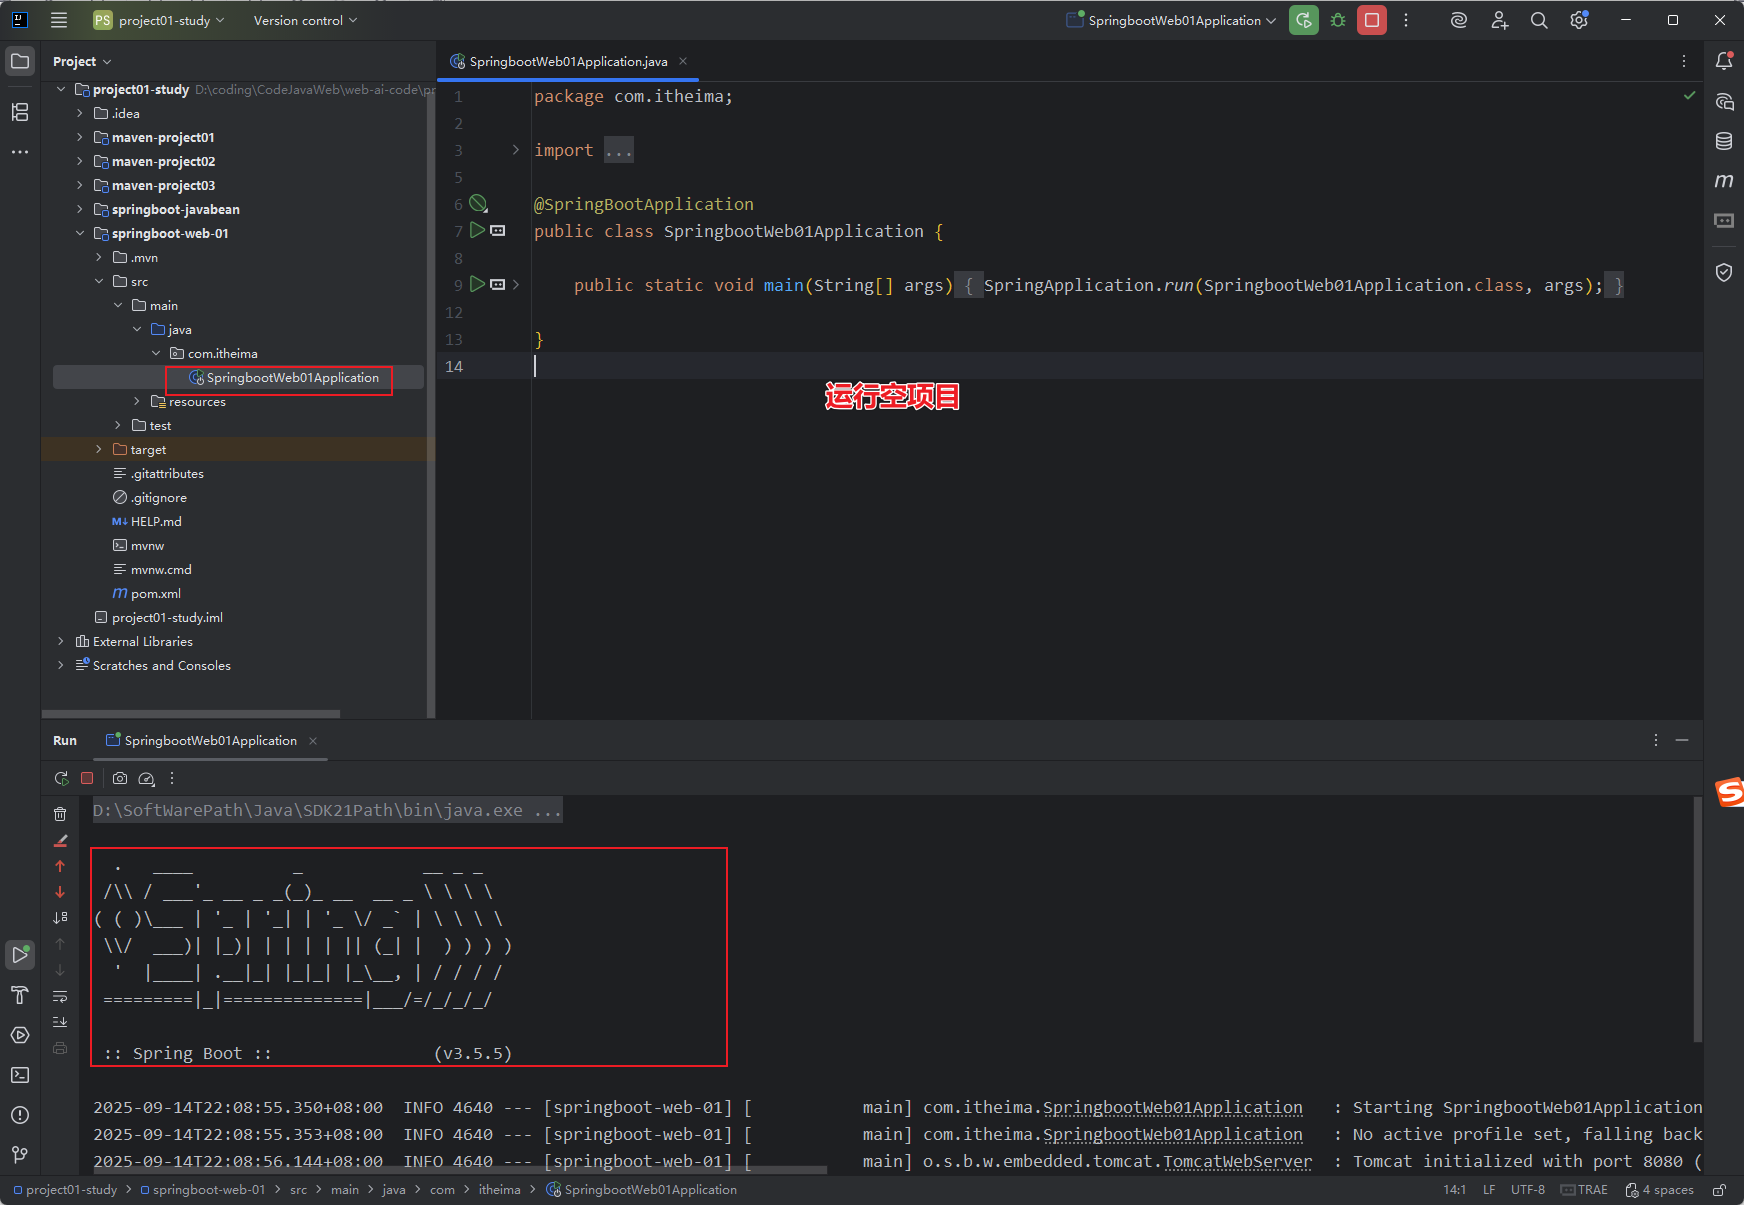Image resolution: width=1744 pixels, height=1205 pixels.
Task: Select pom.xml in project tree
Action: pos(155,593)
